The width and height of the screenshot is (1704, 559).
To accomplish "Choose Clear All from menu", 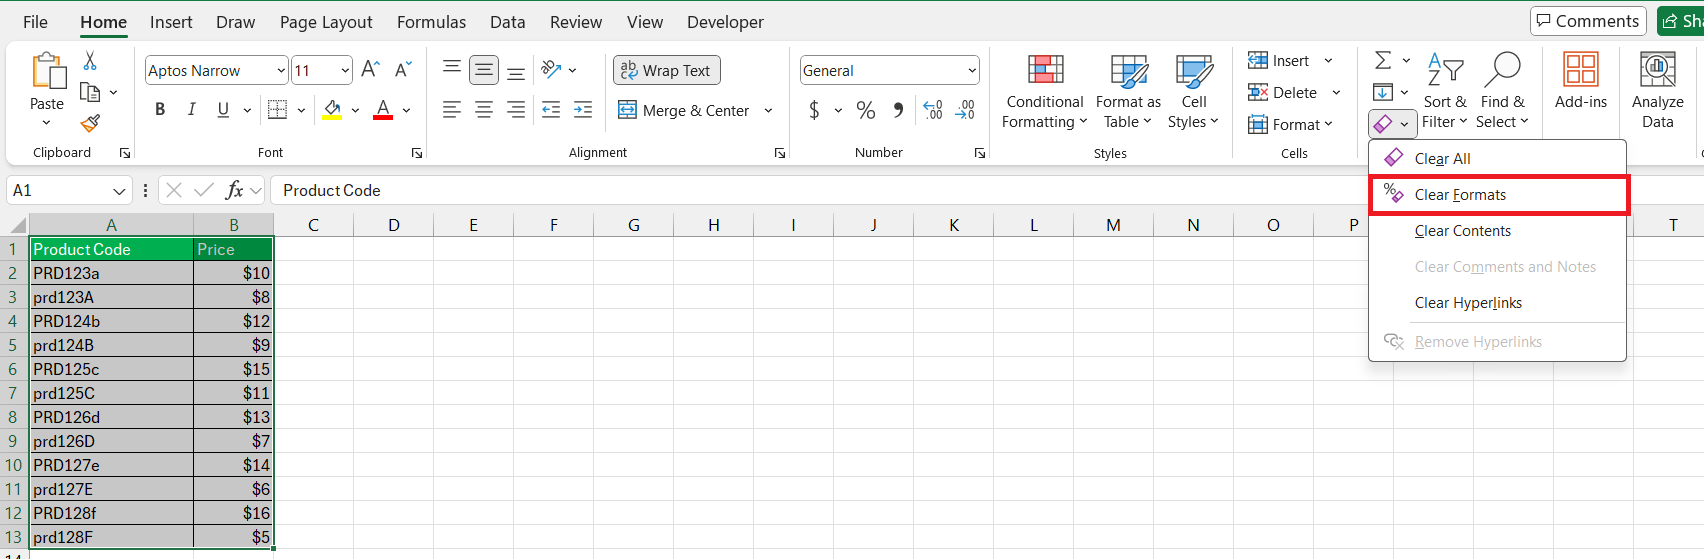I will click(x=1497, y=158).
